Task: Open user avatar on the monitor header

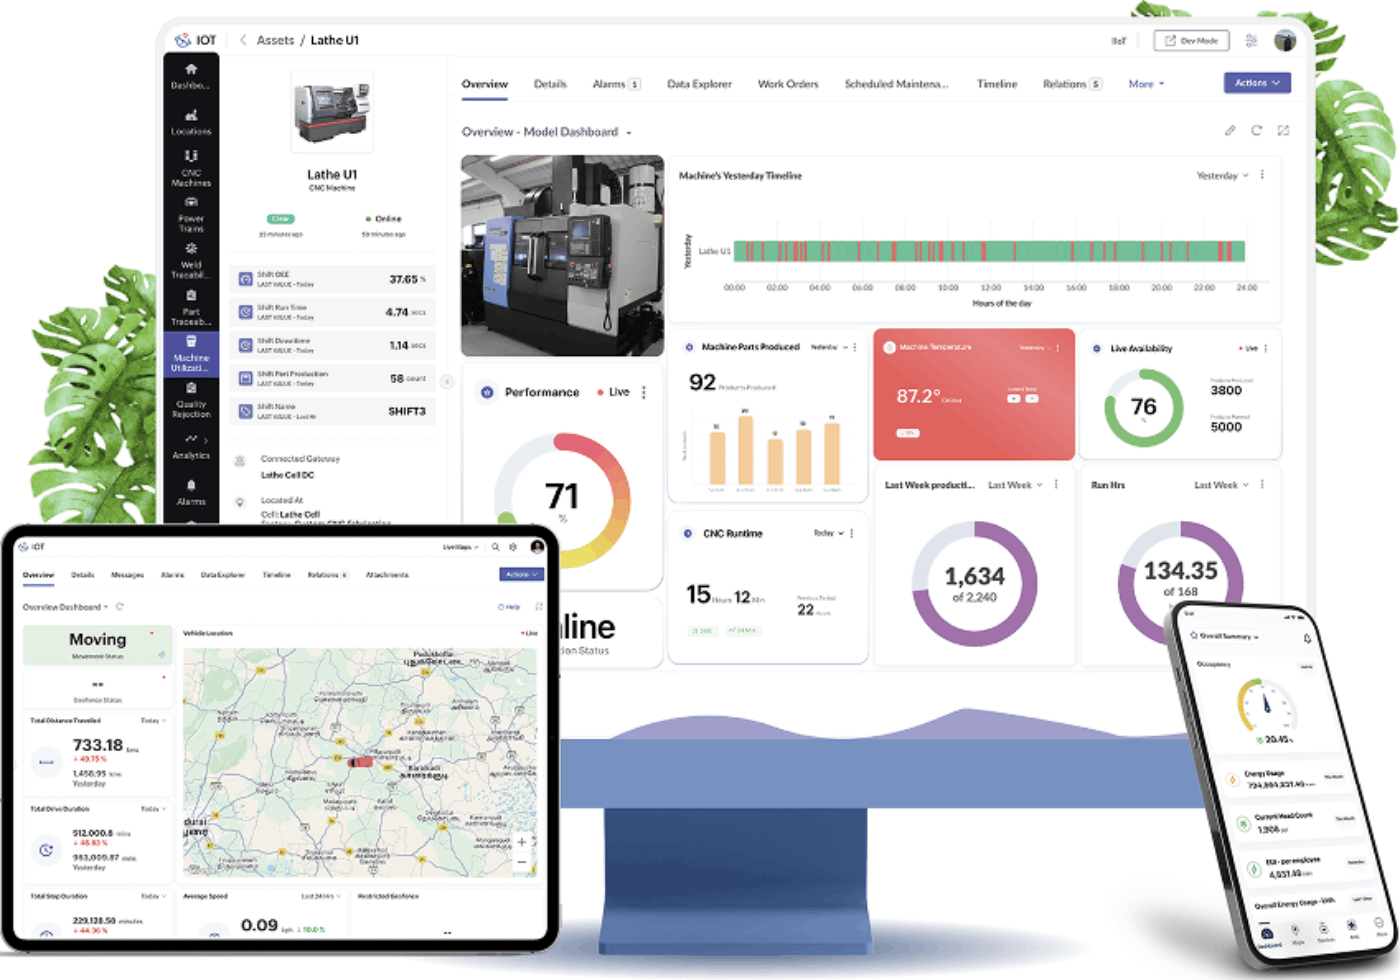Action: coord(1285,41)
